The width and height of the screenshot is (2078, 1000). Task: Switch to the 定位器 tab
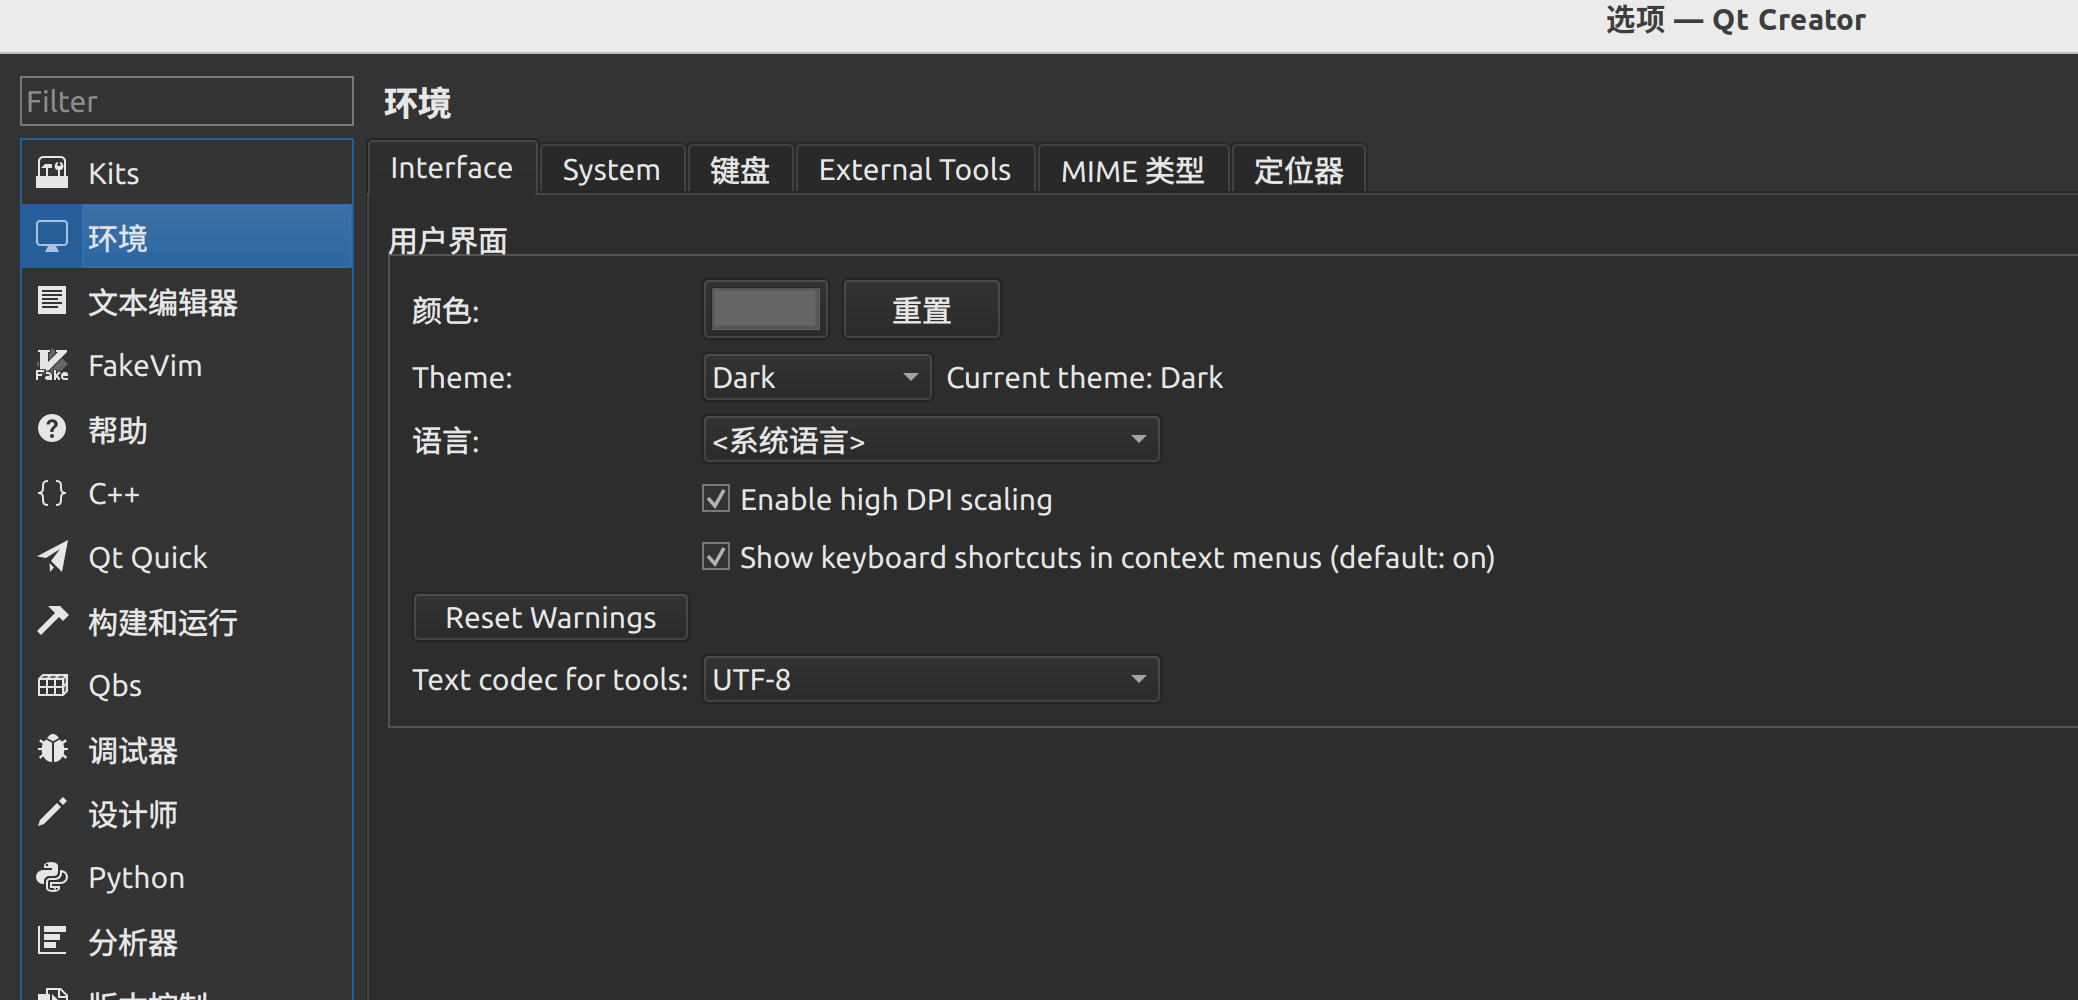[1299, 170]
